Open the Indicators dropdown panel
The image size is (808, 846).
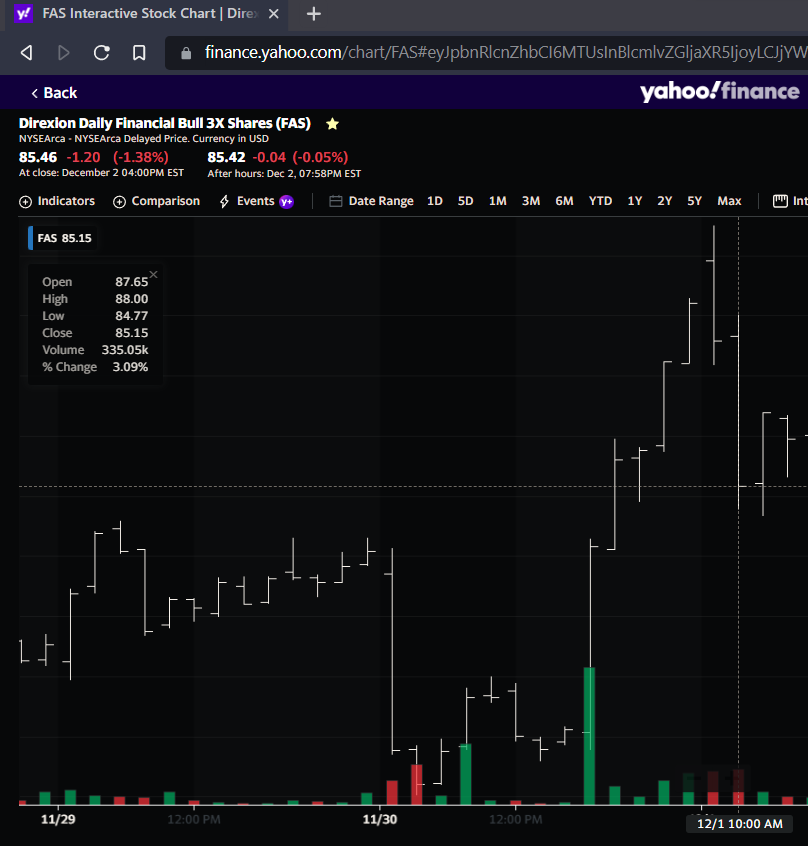[57, 201]
